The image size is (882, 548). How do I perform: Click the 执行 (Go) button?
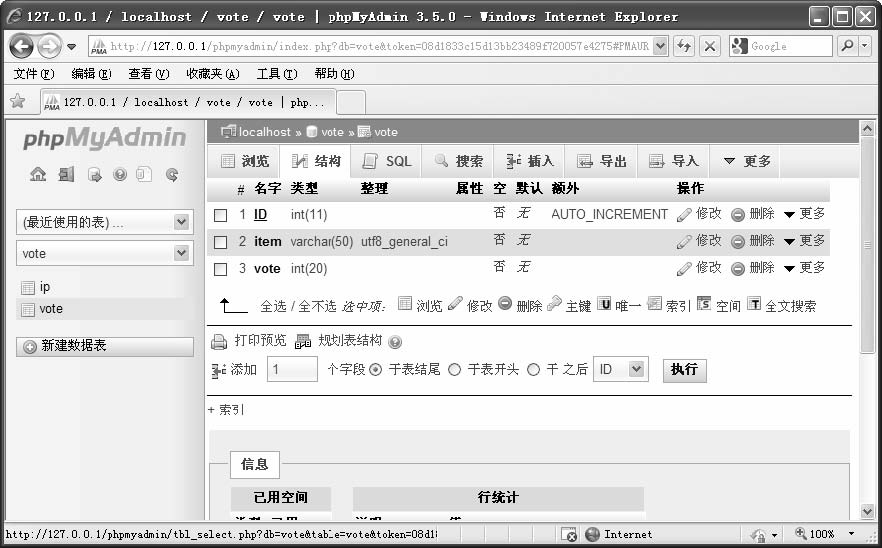tap(685, 370)
